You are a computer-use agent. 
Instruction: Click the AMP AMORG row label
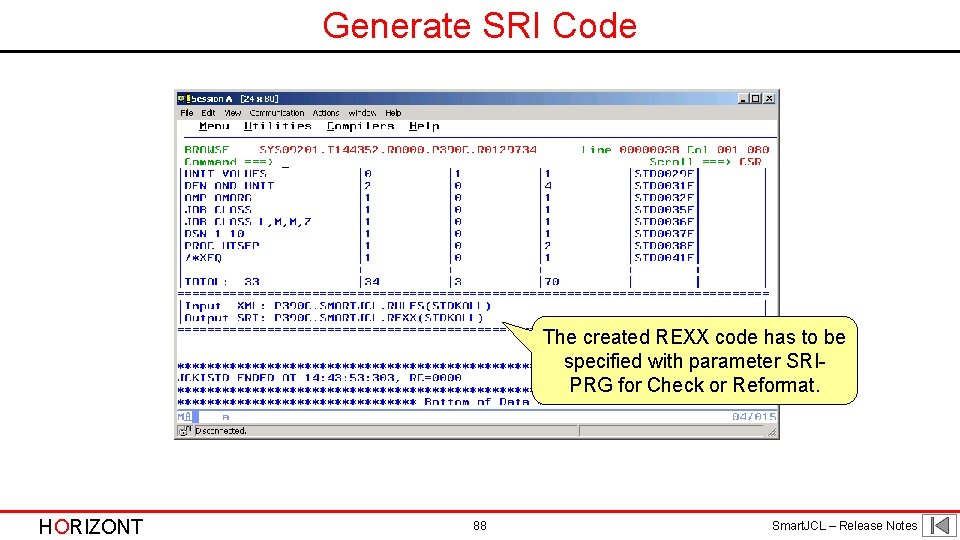[x=218, y=198]
